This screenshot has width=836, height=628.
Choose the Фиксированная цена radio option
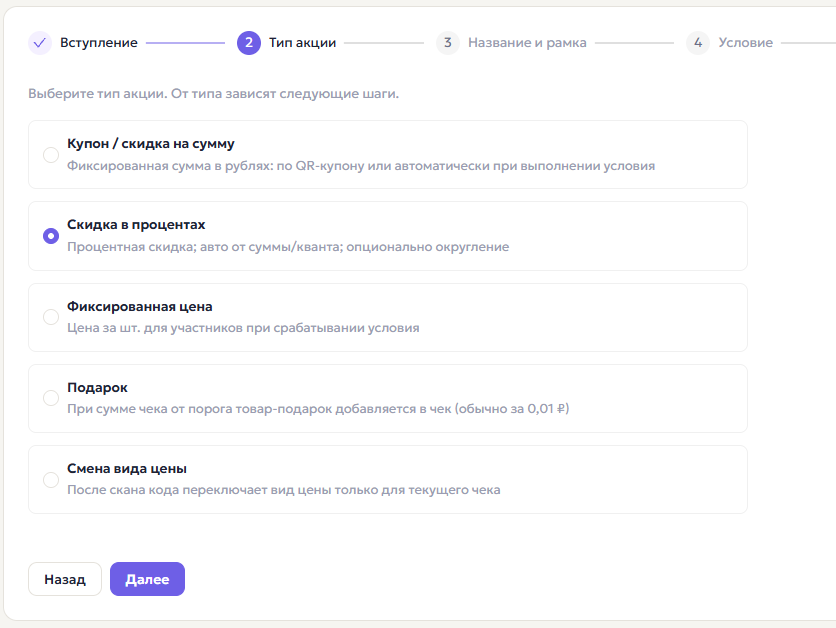coord(51,317)
